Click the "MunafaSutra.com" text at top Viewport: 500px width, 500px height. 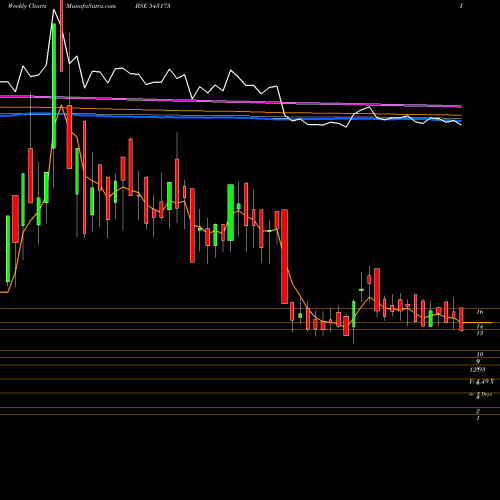(x=91, y=6)
